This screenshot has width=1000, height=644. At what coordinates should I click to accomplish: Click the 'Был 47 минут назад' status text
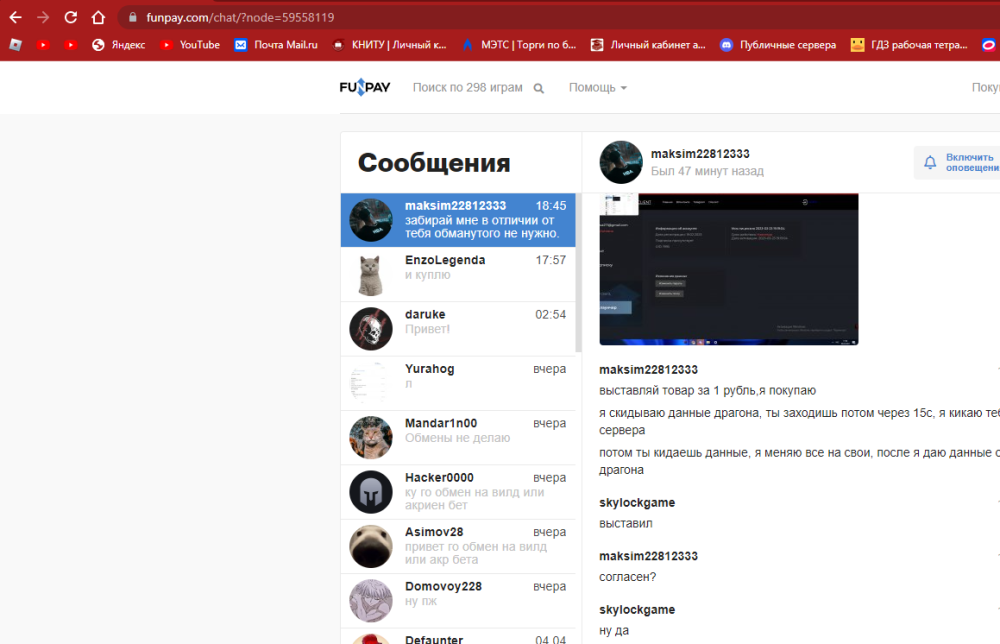click(x=707, y=171)
